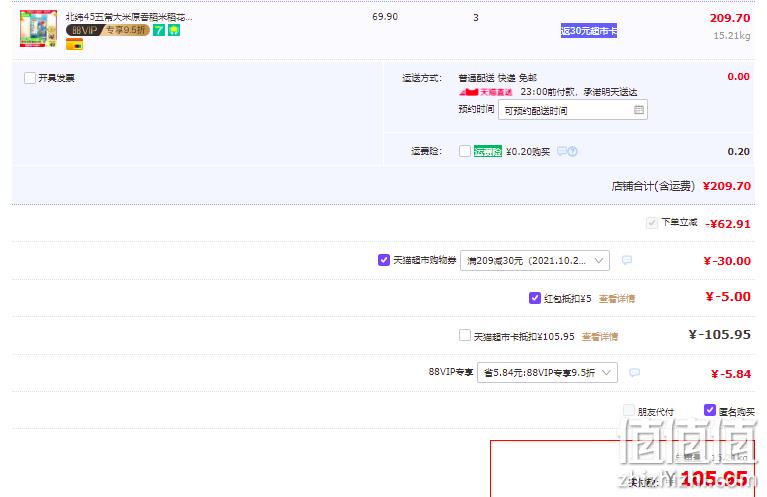Click the orange credit card icon
Viewport: 767px width, 497px height.
[74, 44]
